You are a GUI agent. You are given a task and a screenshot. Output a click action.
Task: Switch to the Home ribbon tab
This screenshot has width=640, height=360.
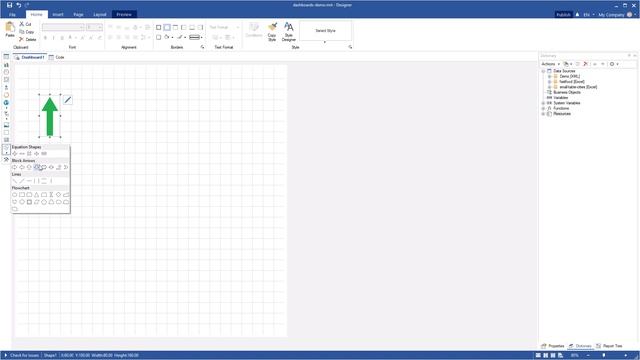click(36, 14)
